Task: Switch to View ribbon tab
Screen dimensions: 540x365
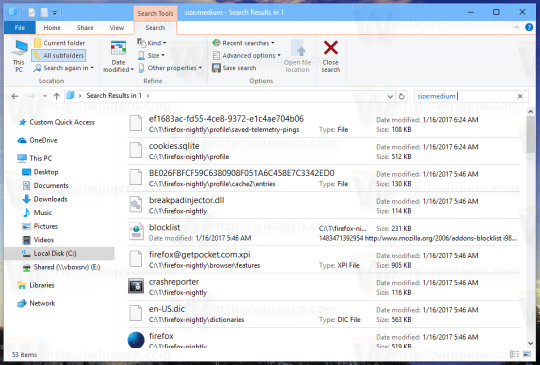Action: 117,28
